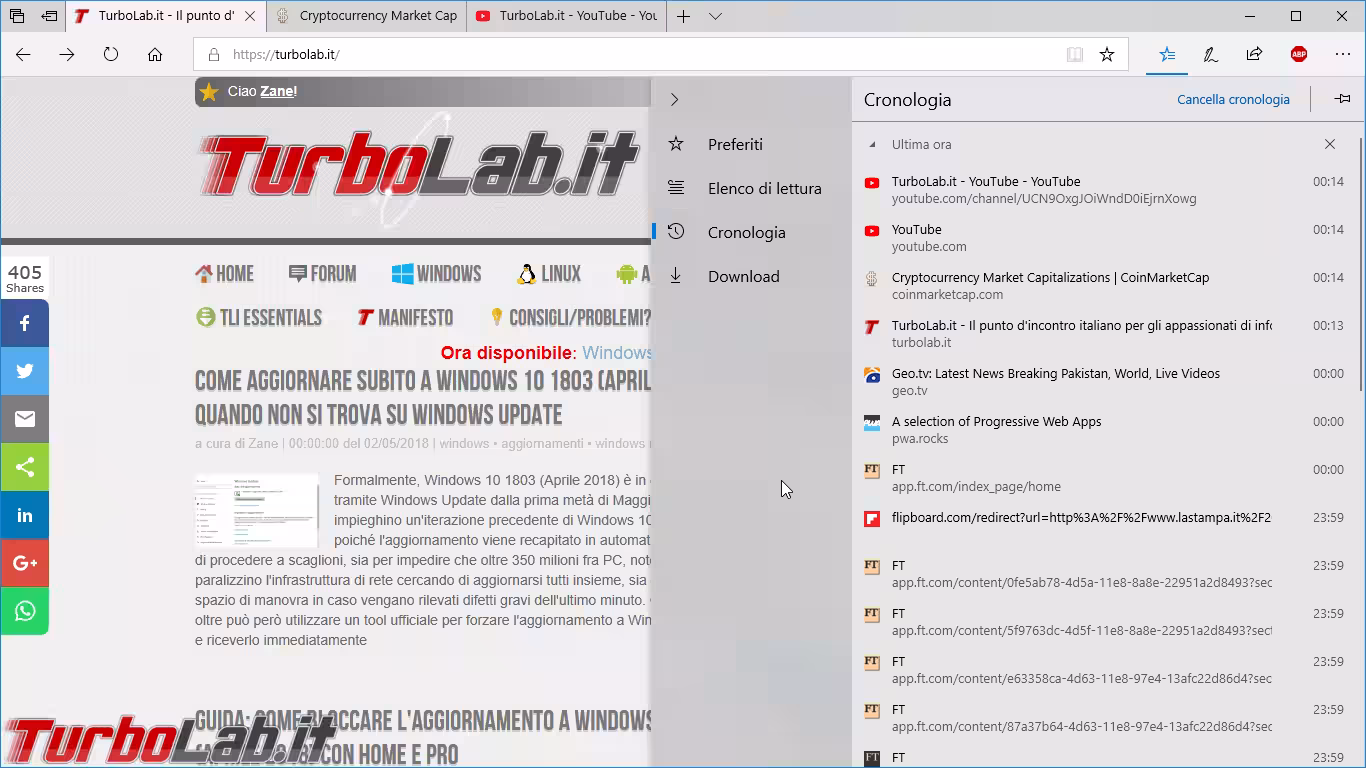Share the page by email

25,419
